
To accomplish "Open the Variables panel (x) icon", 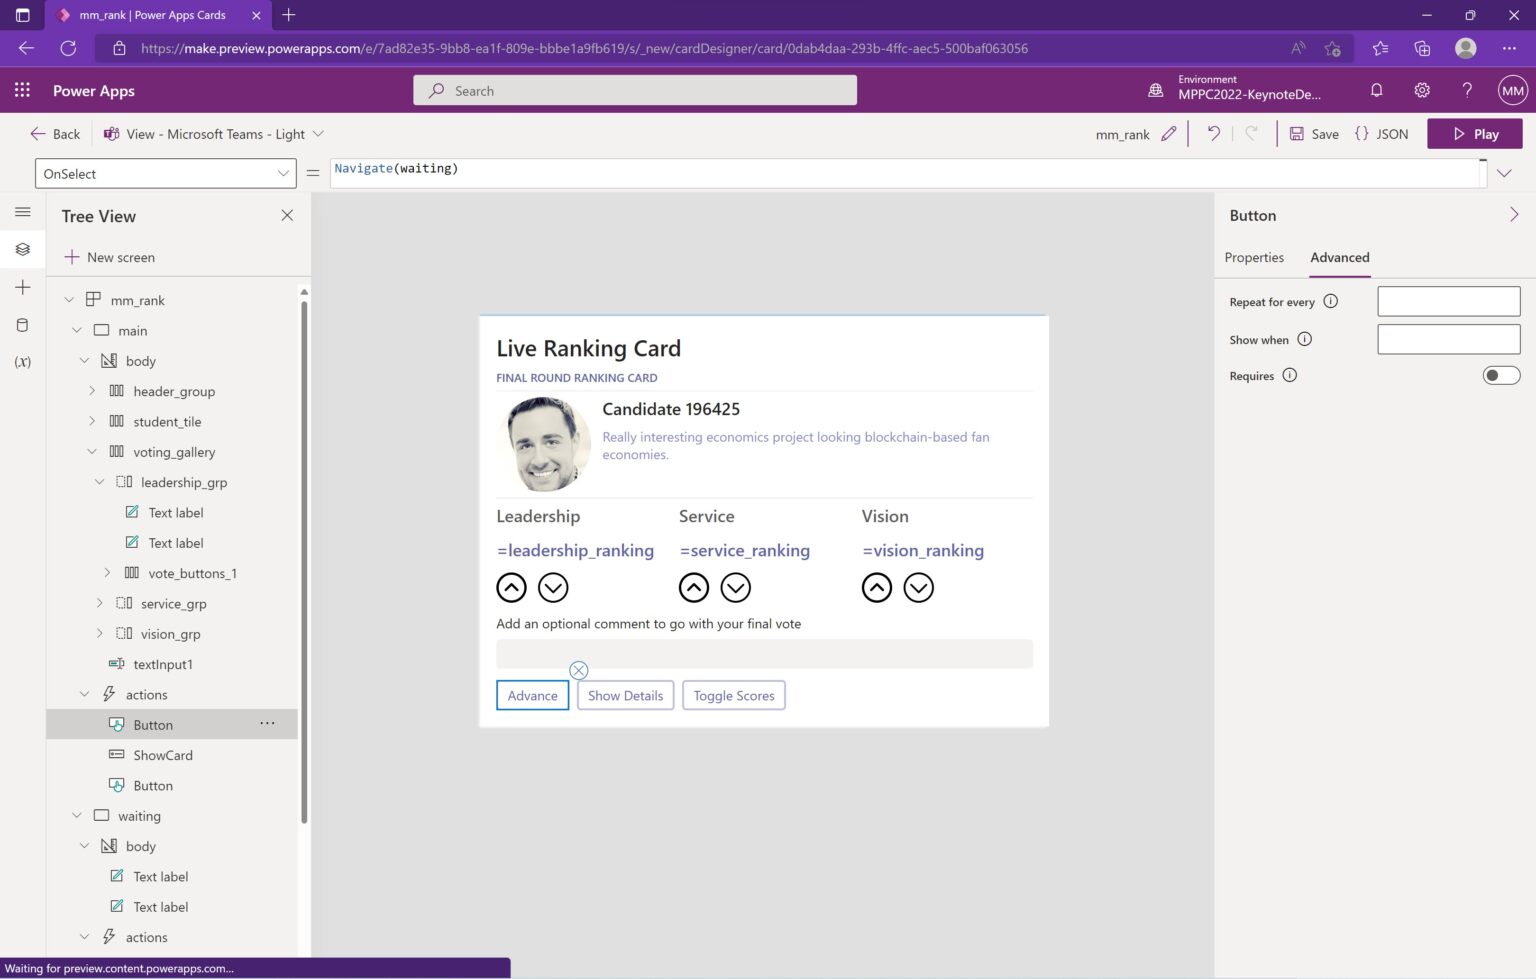I will click(x=22, y=361).
